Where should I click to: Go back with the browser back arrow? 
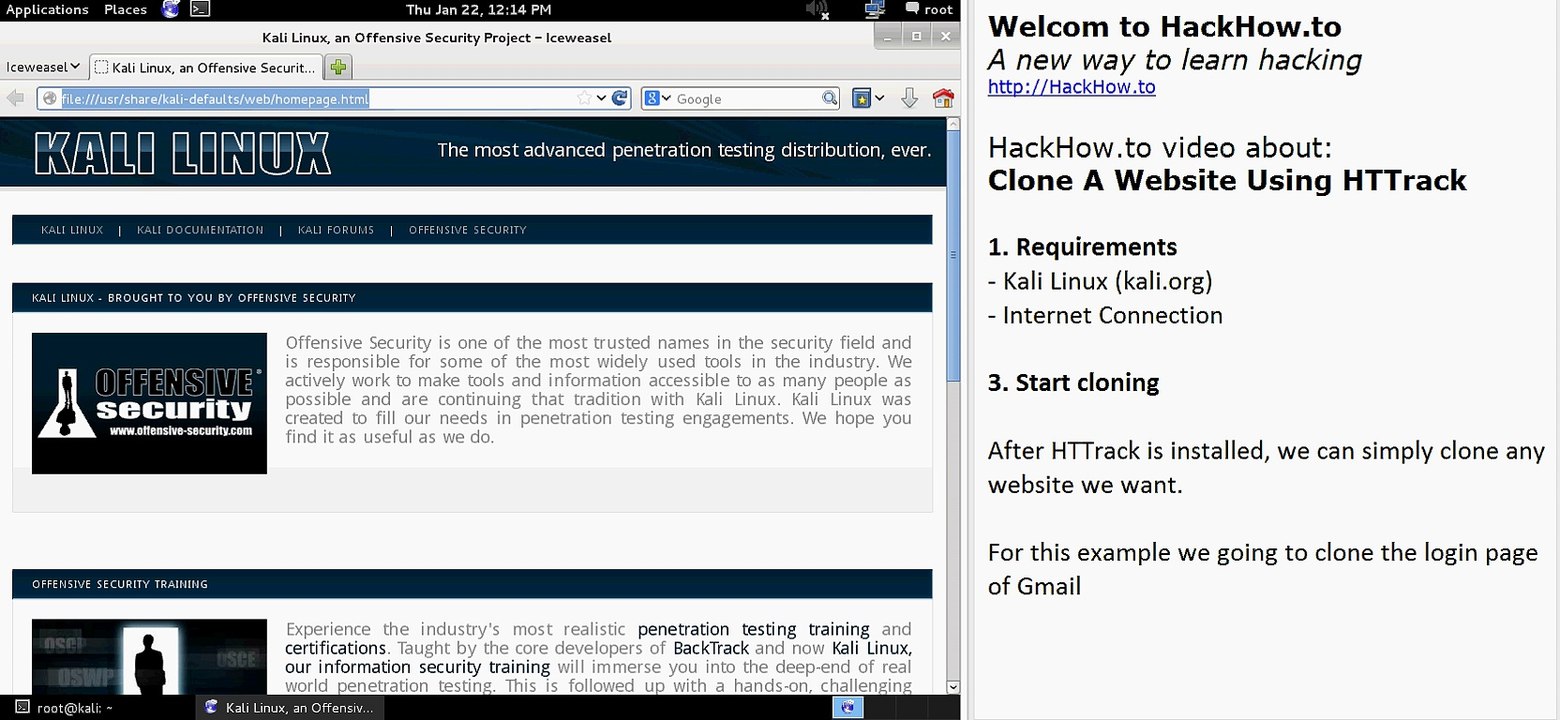pos(14,98)
